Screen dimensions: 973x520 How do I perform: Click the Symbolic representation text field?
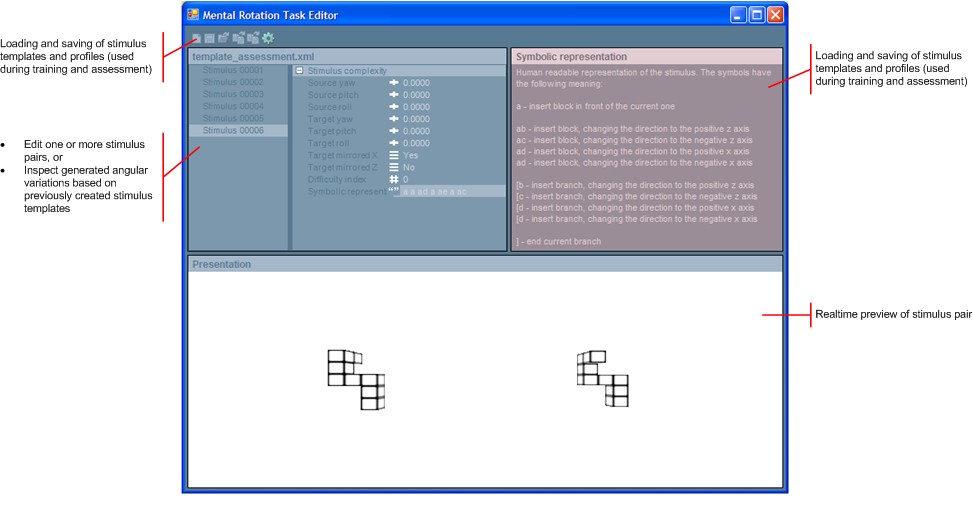coord(453,192)
